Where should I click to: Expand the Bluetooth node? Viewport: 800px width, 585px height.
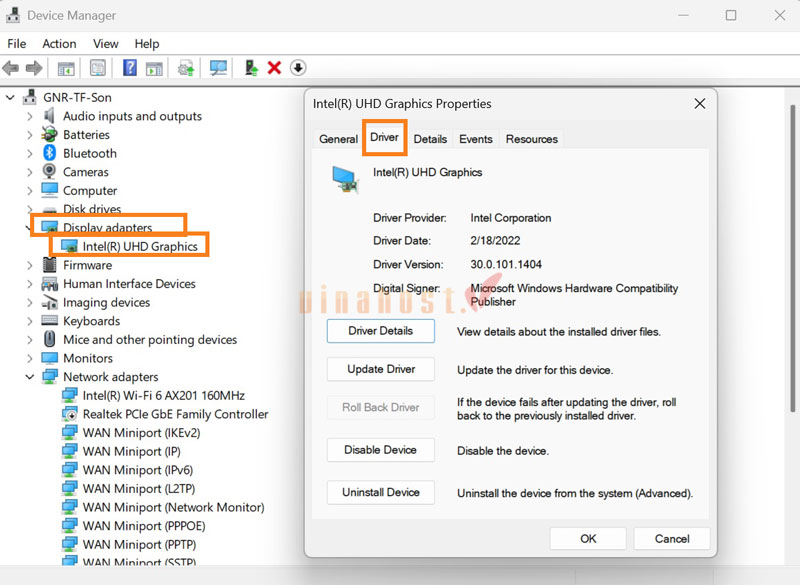click(30, 153)
